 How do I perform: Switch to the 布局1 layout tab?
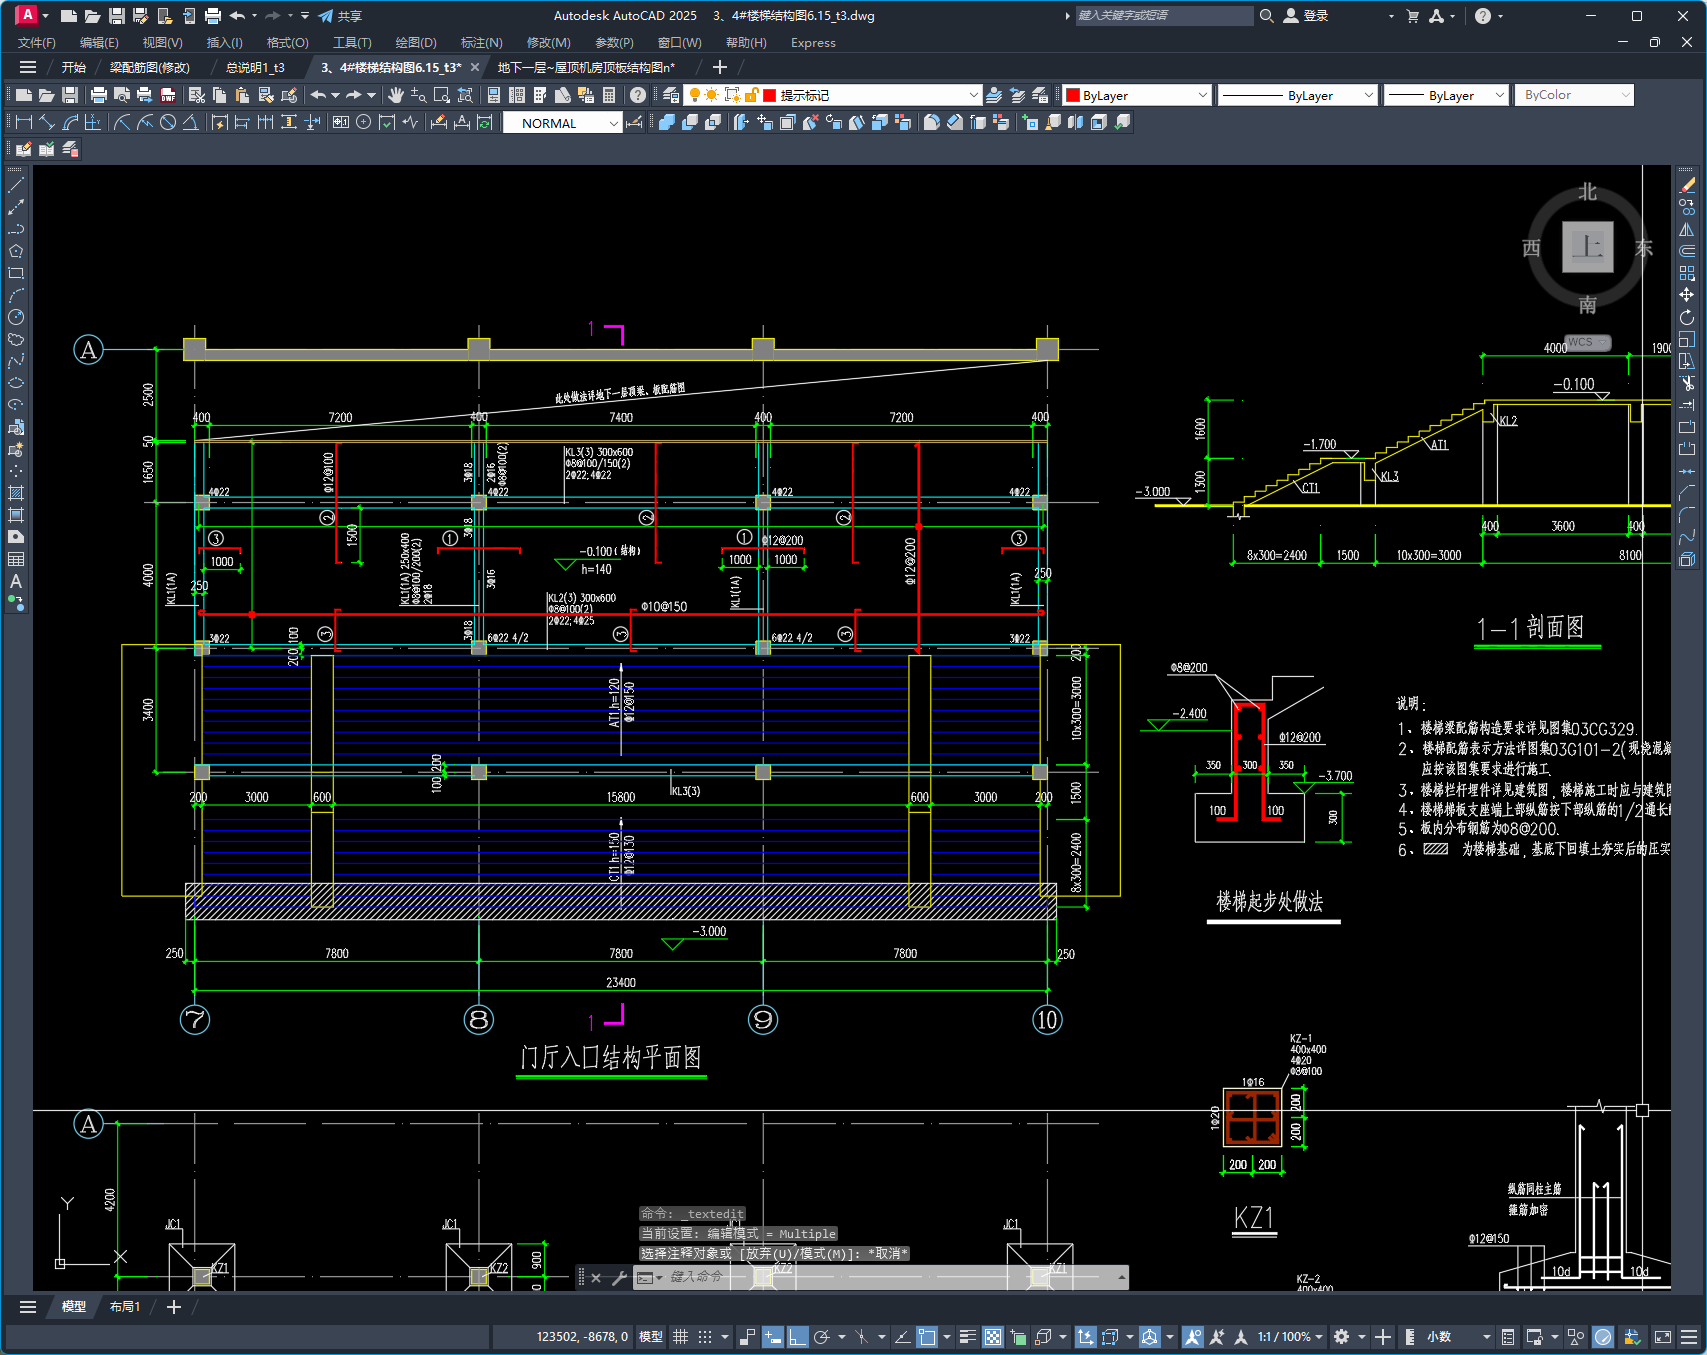tap(125, 1307)
